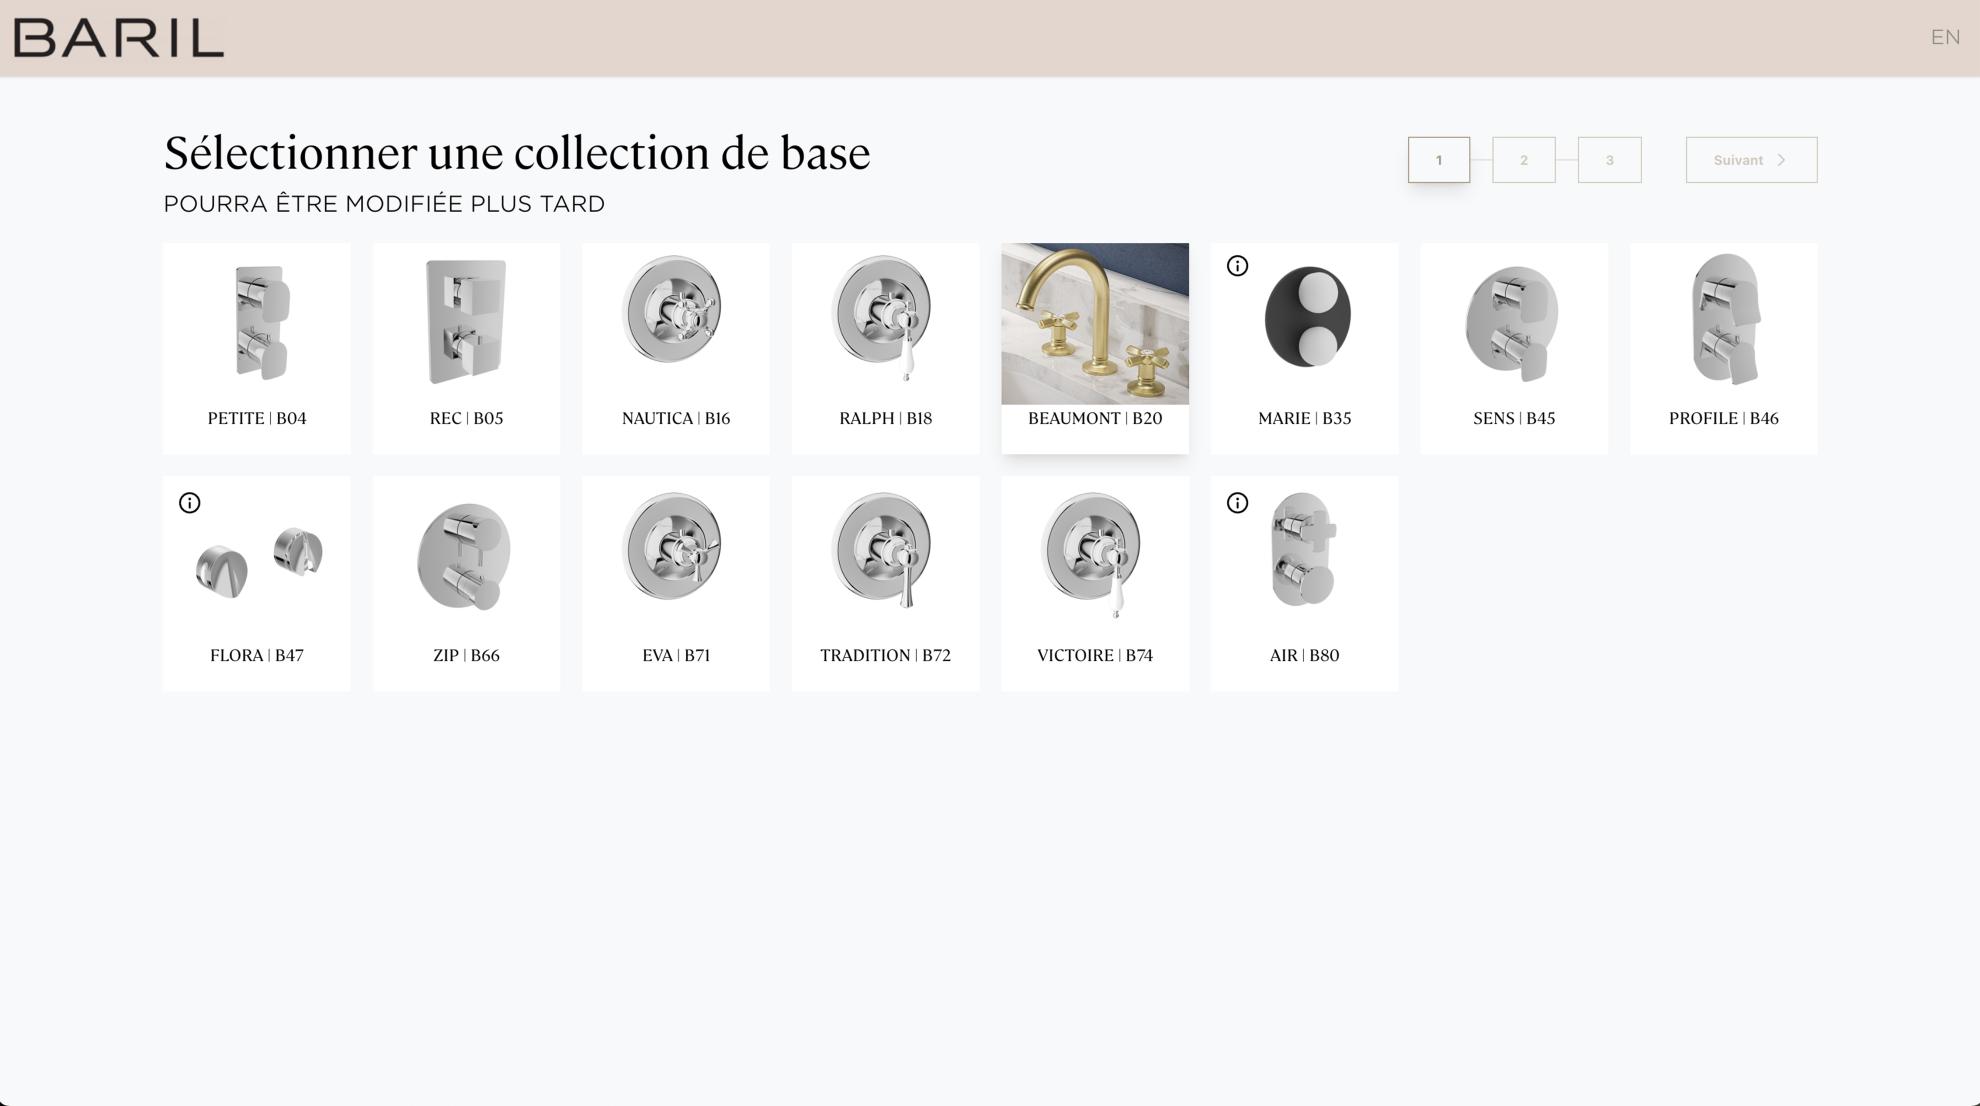Screen dimensions: 1980x1106
Task: Switch language to EN
Action: (x=1944, y=38)
